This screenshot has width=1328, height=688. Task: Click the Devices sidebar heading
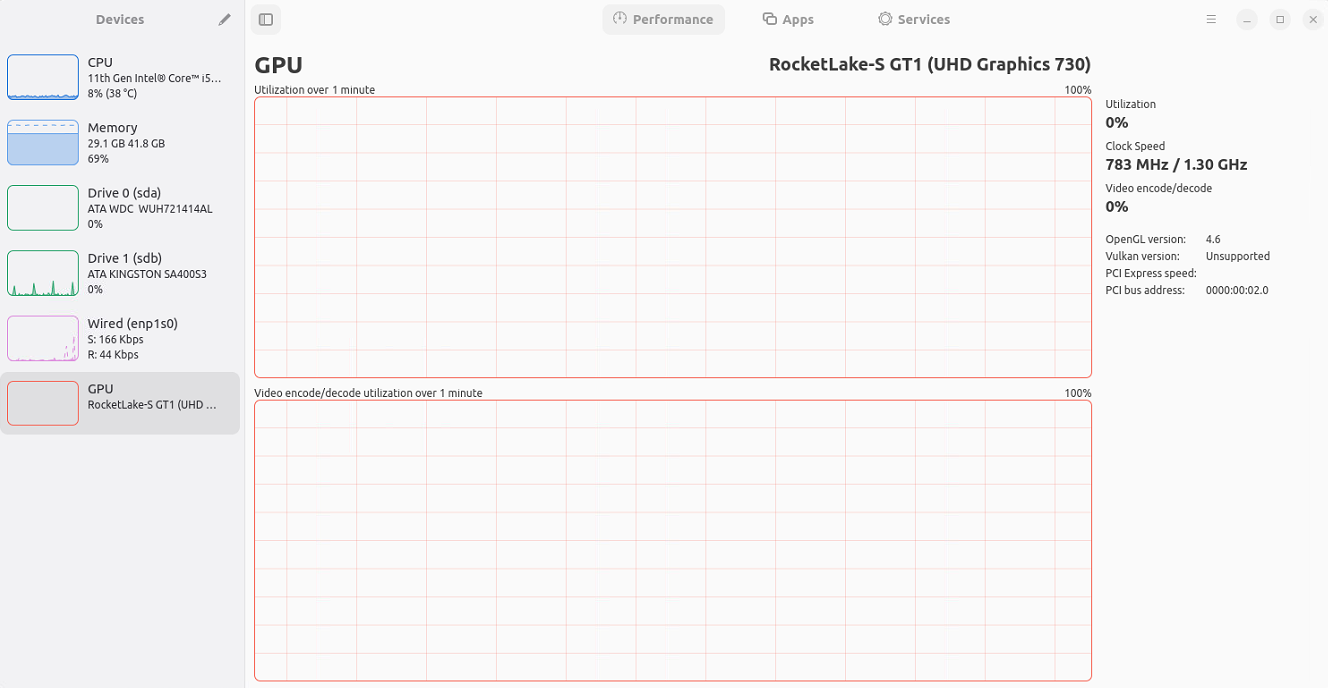click(120, 19)
